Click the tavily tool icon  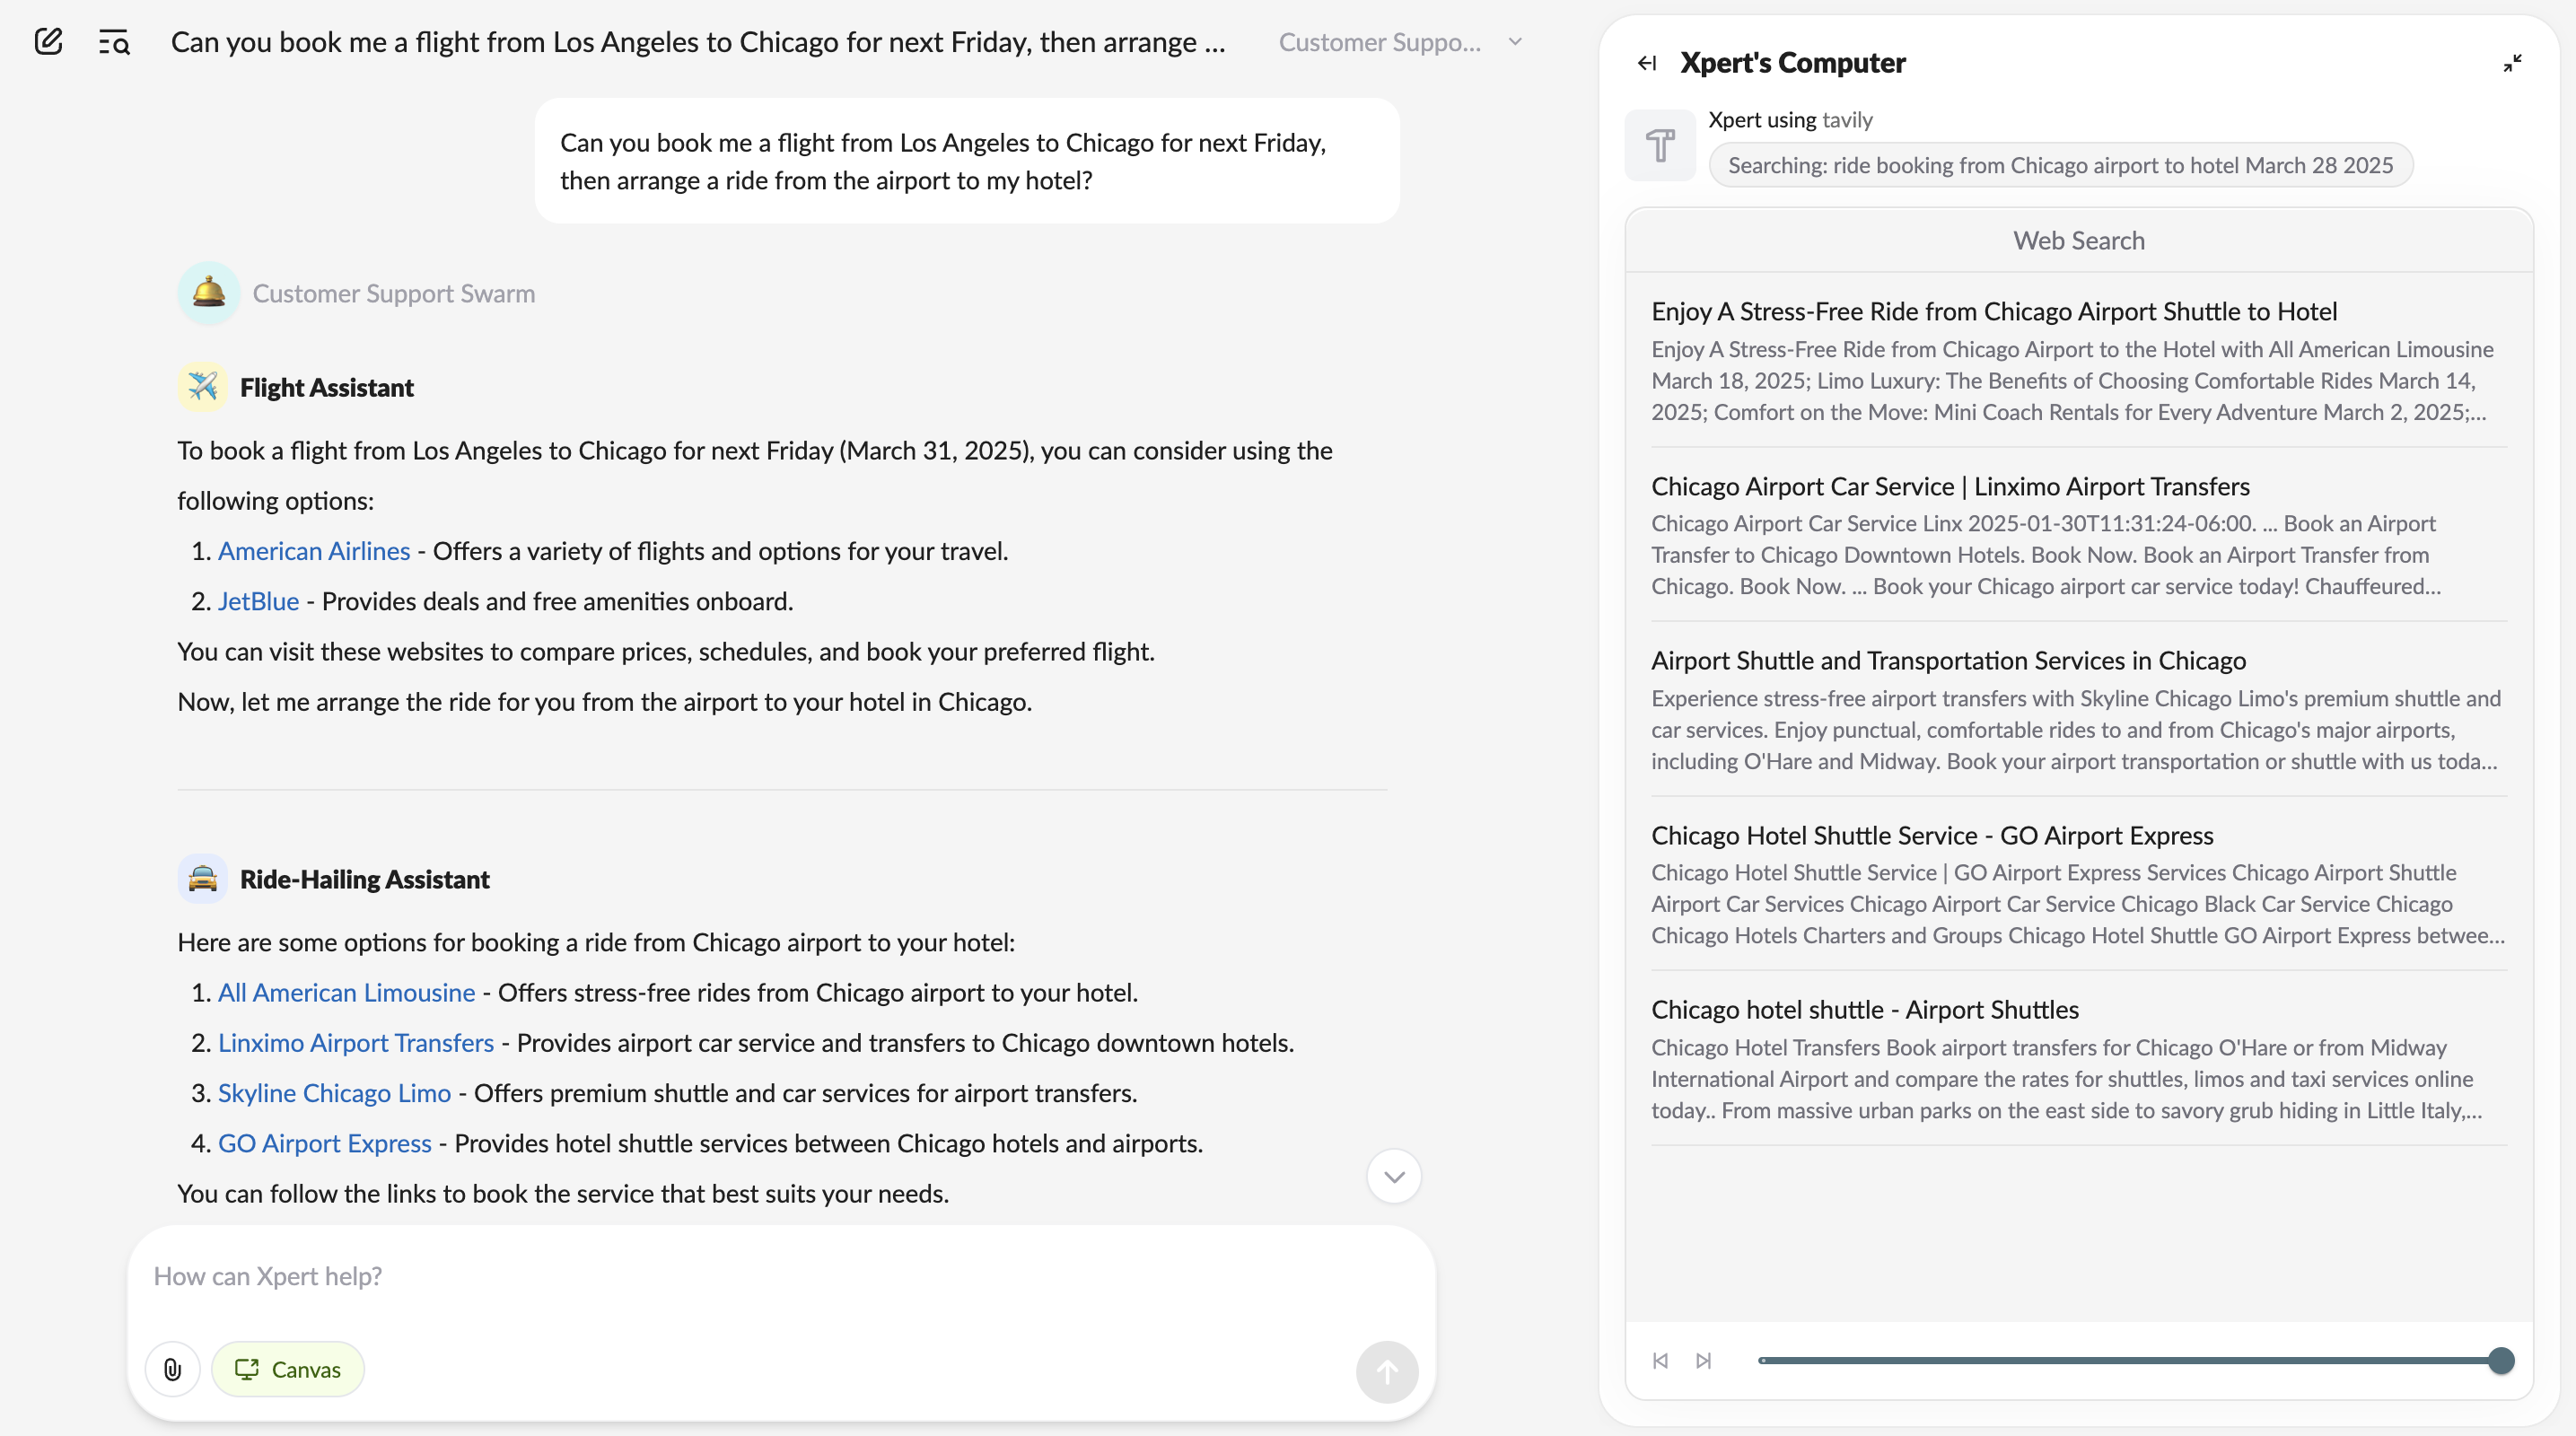[1660, 146]
